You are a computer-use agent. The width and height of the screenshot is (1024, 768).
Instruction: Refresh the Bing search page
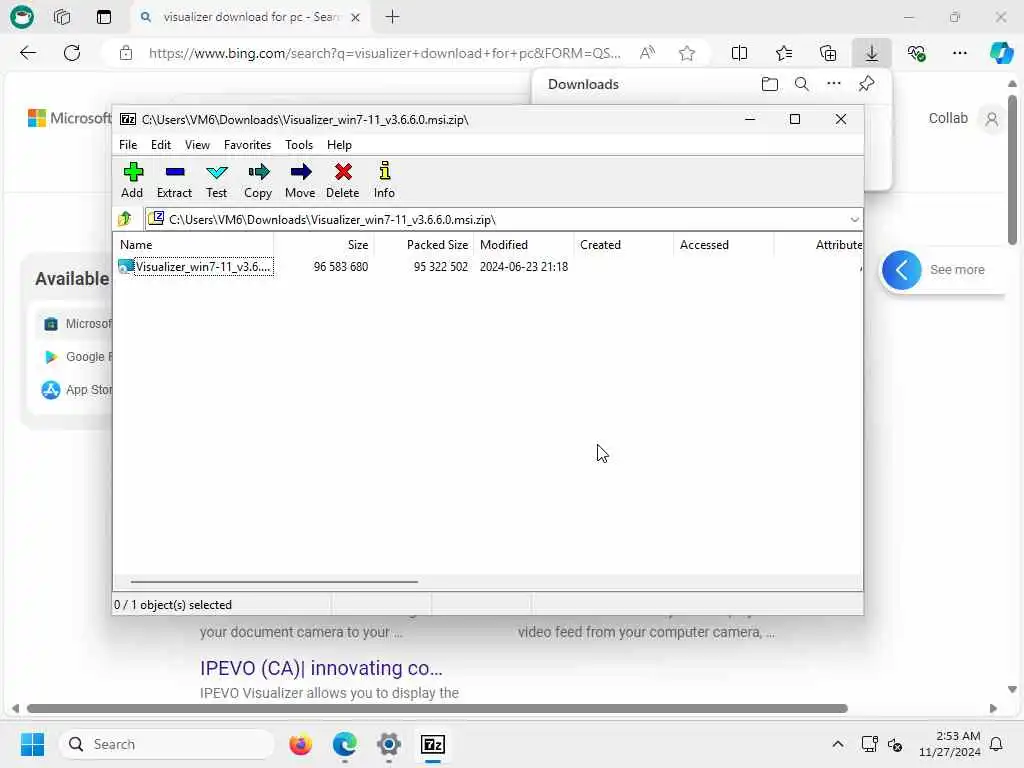pyautogui.click(x=72, y=53)
